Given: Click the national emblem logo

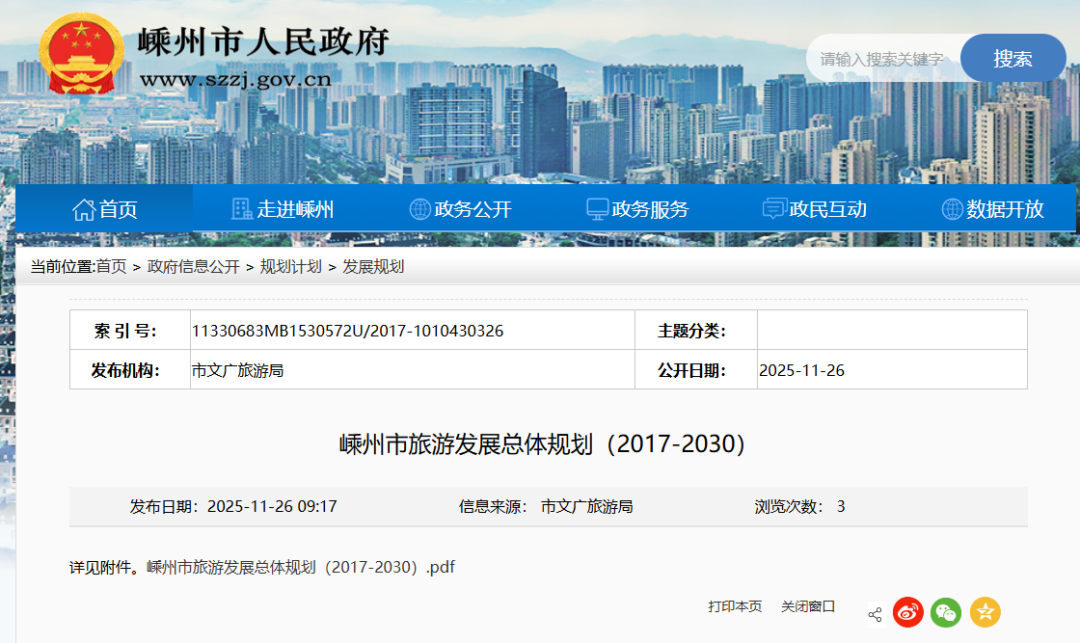Looking at the screenshot, I should click(x=80, y=55).
